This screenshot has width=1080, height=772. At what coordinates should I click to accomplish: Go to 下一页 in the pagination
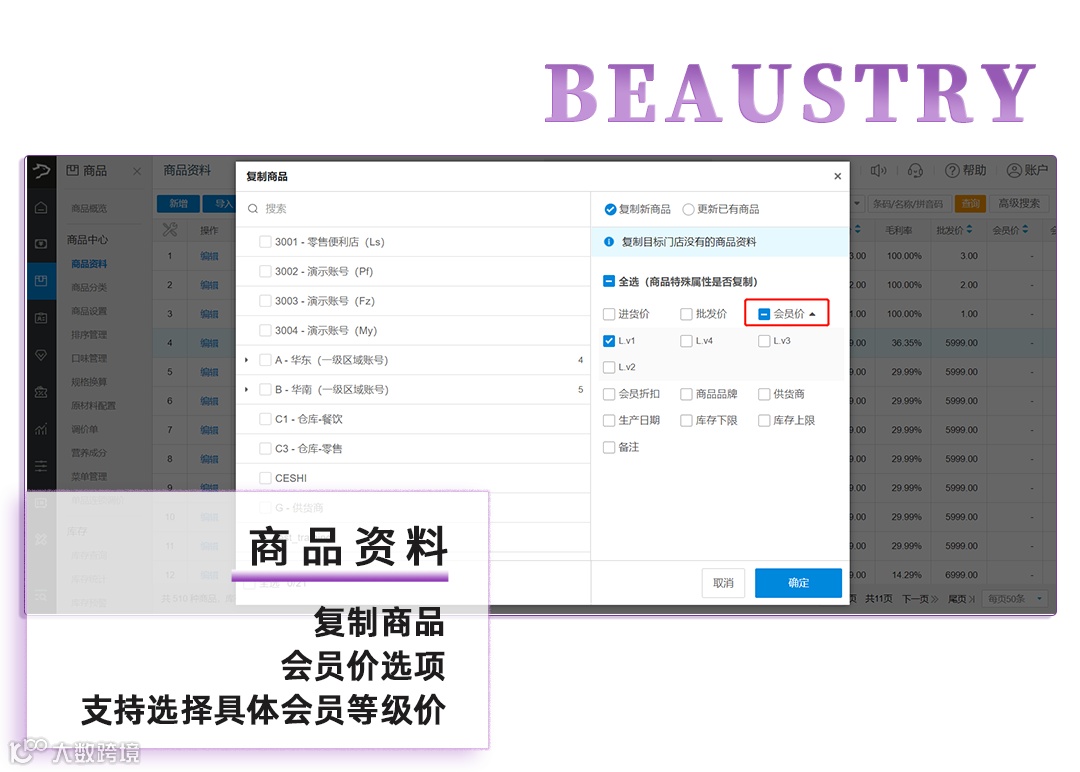(x=920, y=598)
